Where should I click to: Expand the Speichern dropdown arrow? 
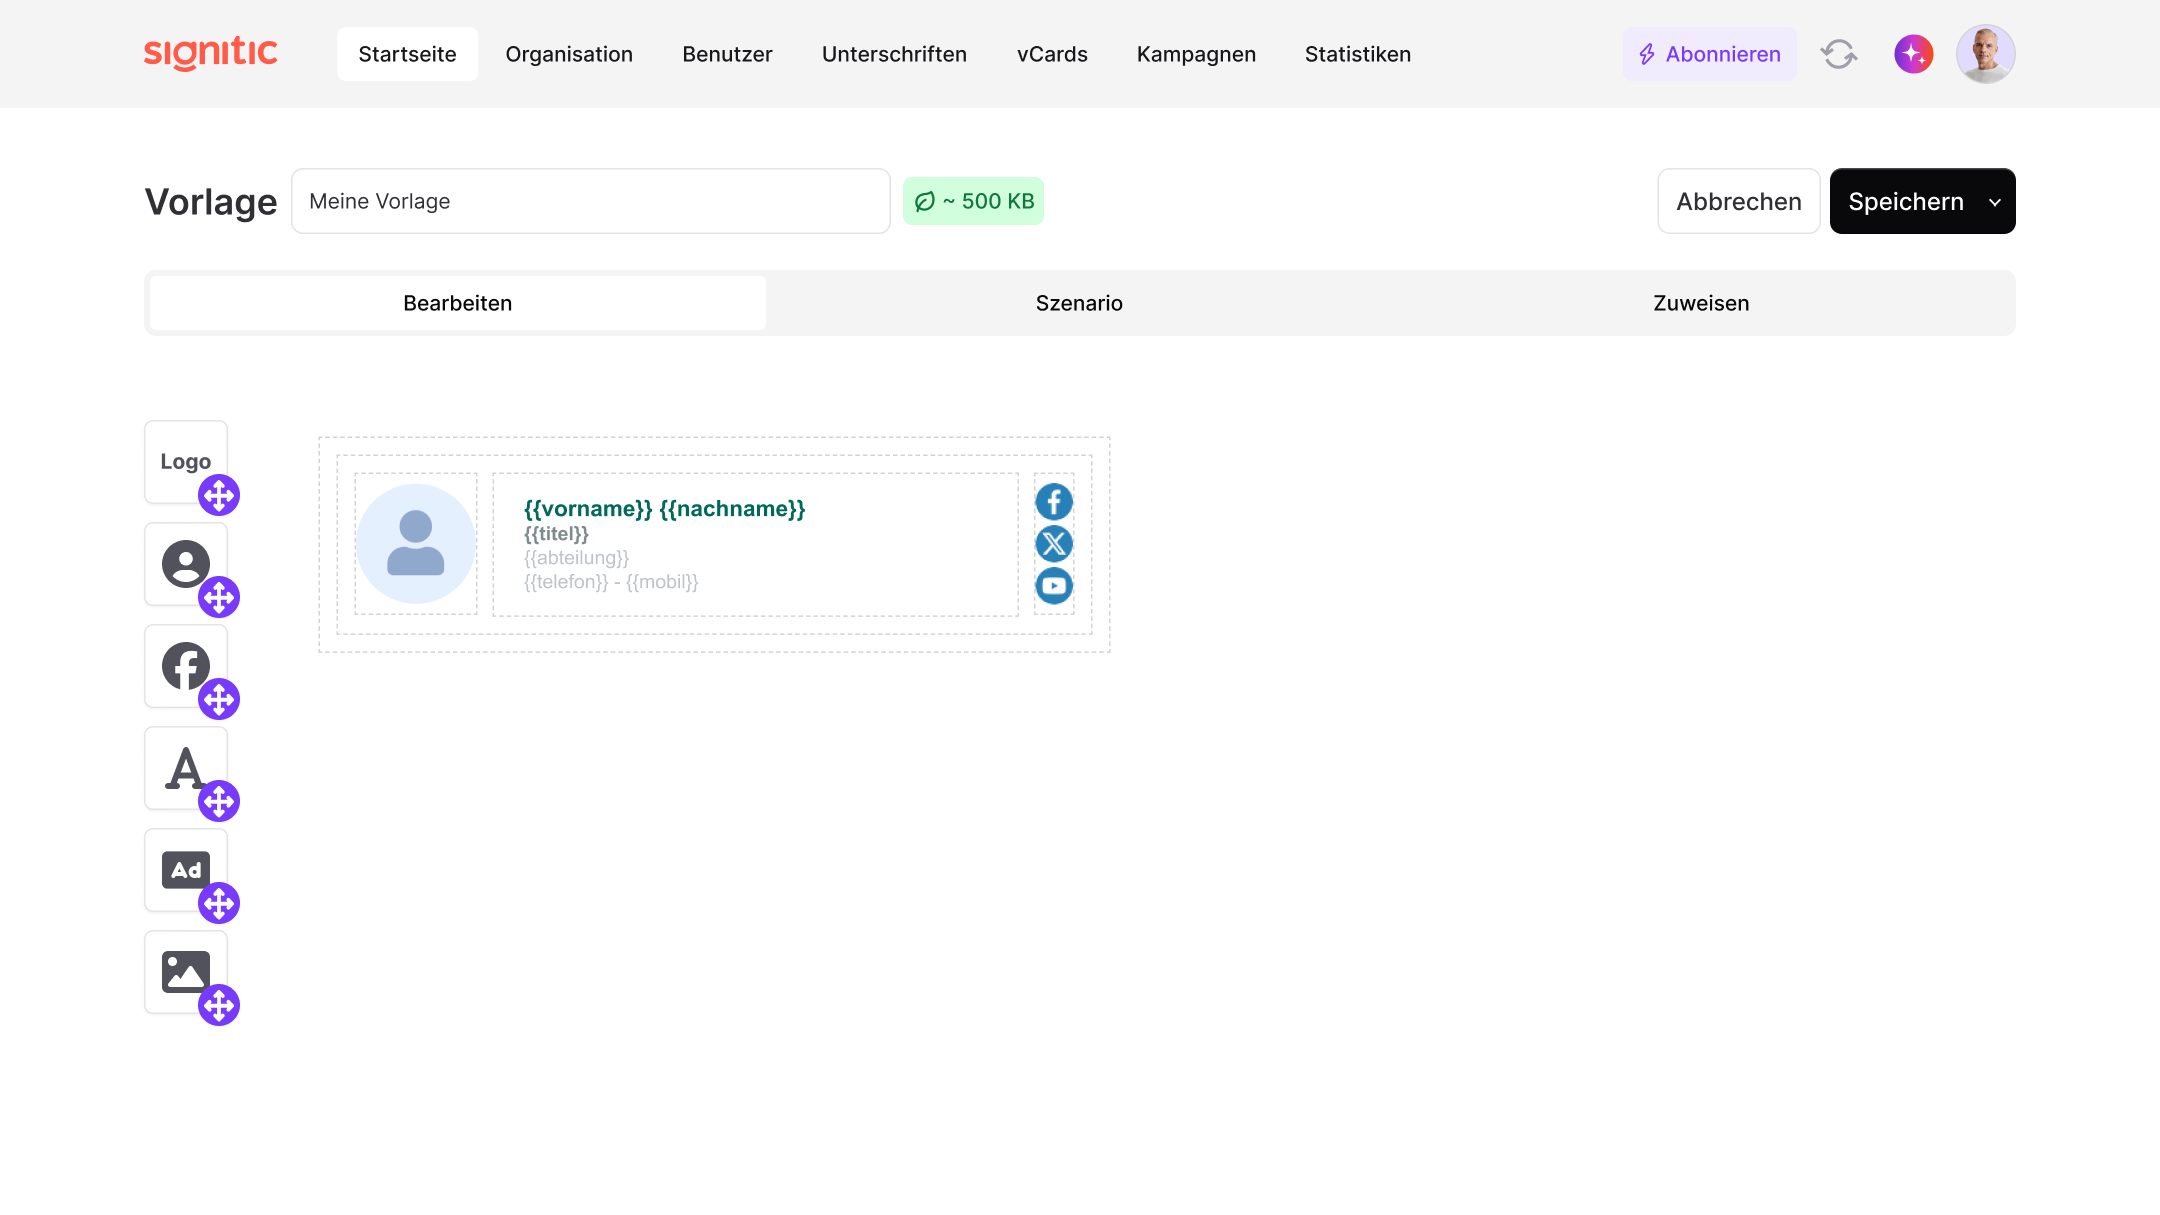[1995, 202]
